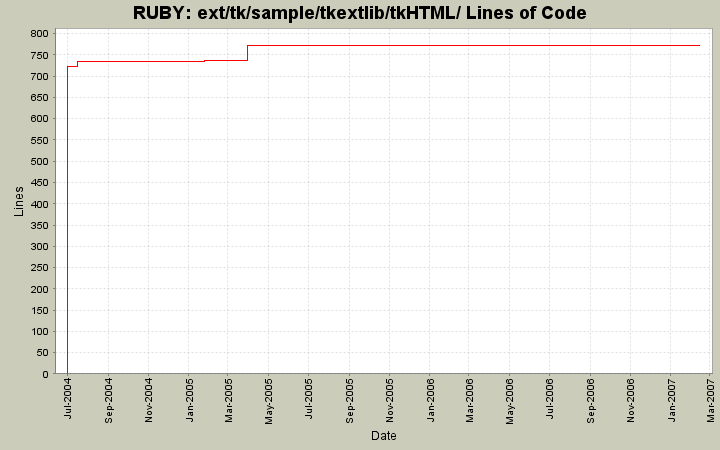The width and height of the screenshot is (720, 450).
Task: Click the 'Jul-2004' date label
Action: (x=68, y=399)
